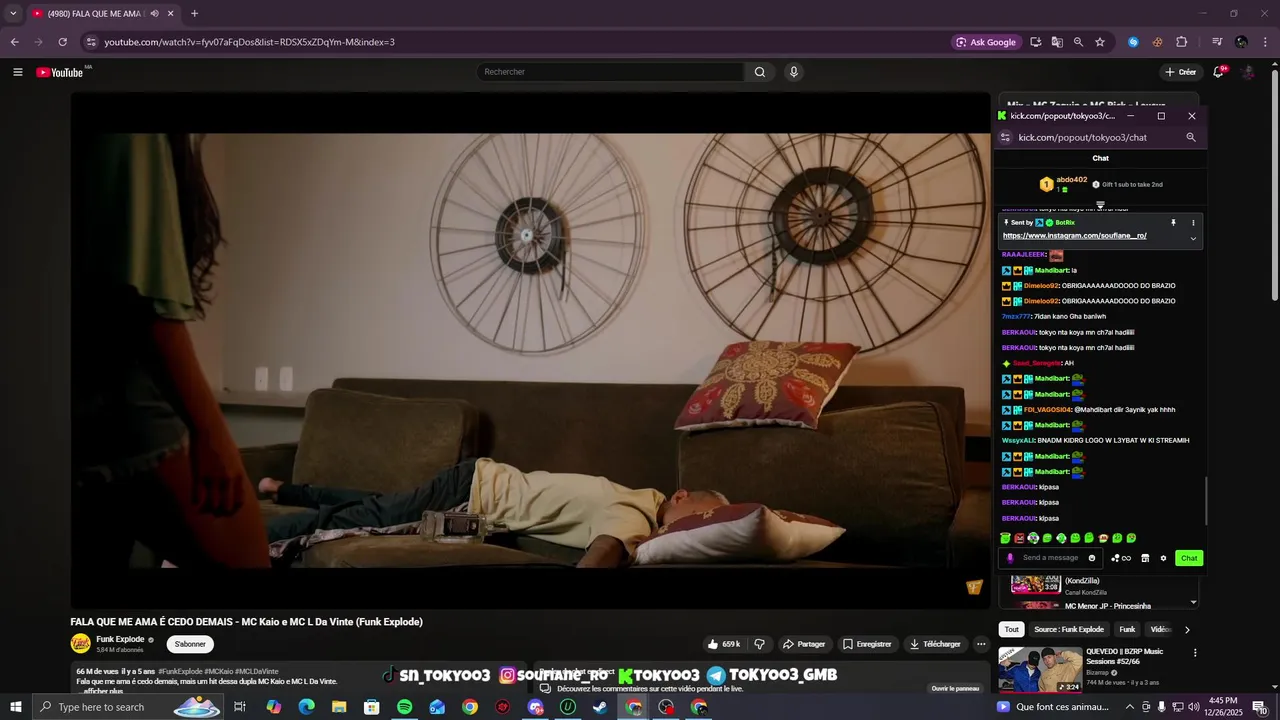Click the Kick popout address bar search icon
This screenshot has width=1280, height=720.
tap(1190, 137)
